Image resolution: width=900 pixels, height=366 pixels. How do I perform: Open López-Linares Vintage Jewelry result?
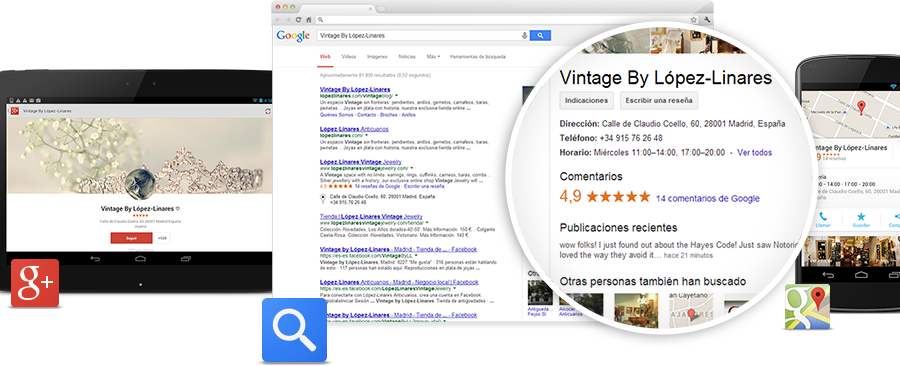[x=360, y=162]
